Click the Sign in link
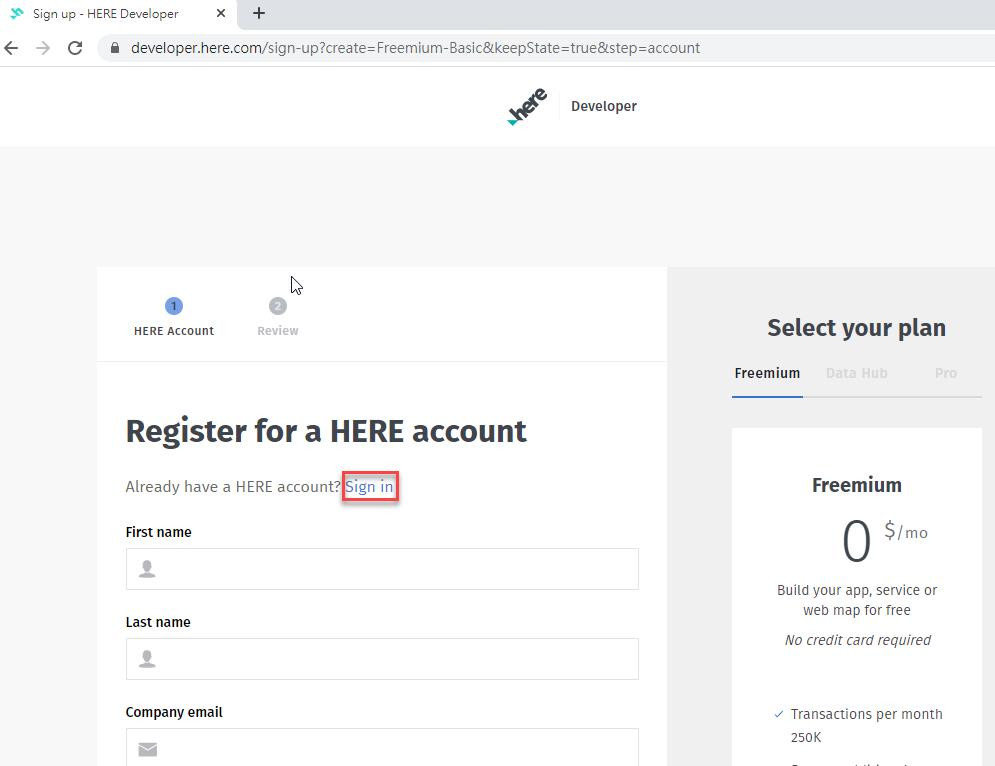The height and width of the screenshot is (766, 995). 369,487
